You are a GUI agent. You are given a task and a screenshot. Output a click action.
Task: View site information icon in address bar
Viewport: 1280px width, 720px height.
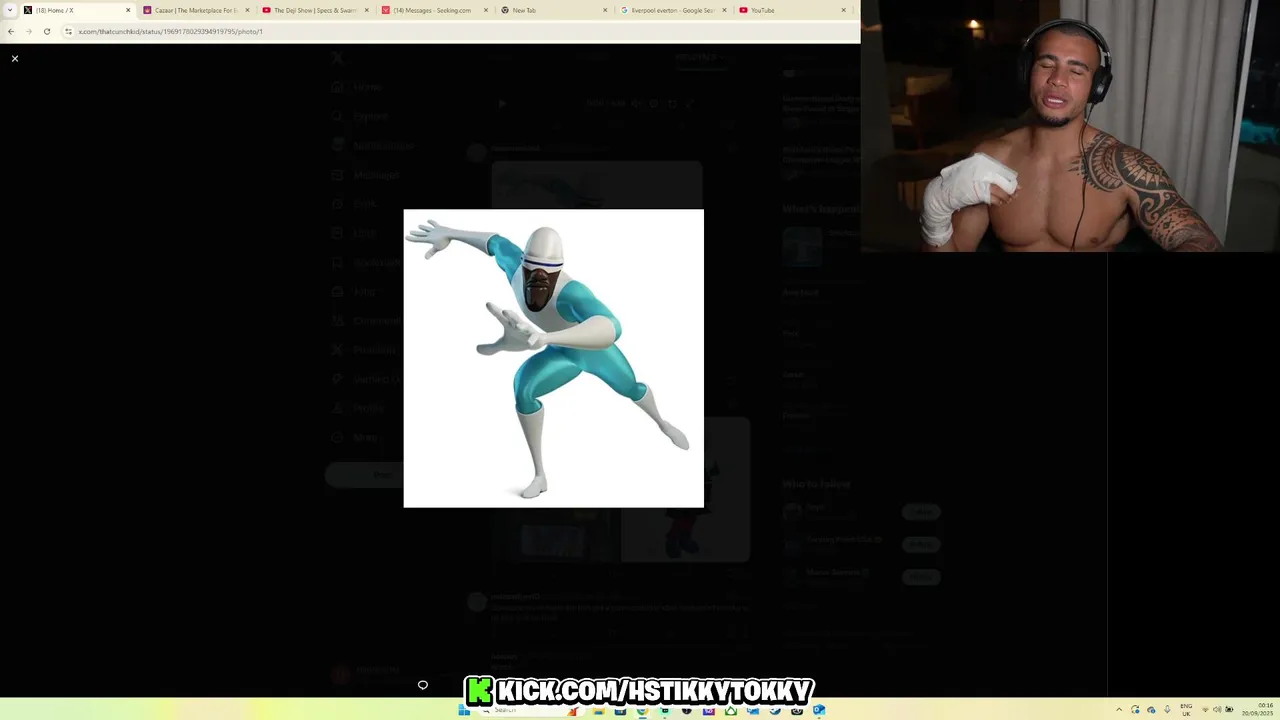click(68, 31)
